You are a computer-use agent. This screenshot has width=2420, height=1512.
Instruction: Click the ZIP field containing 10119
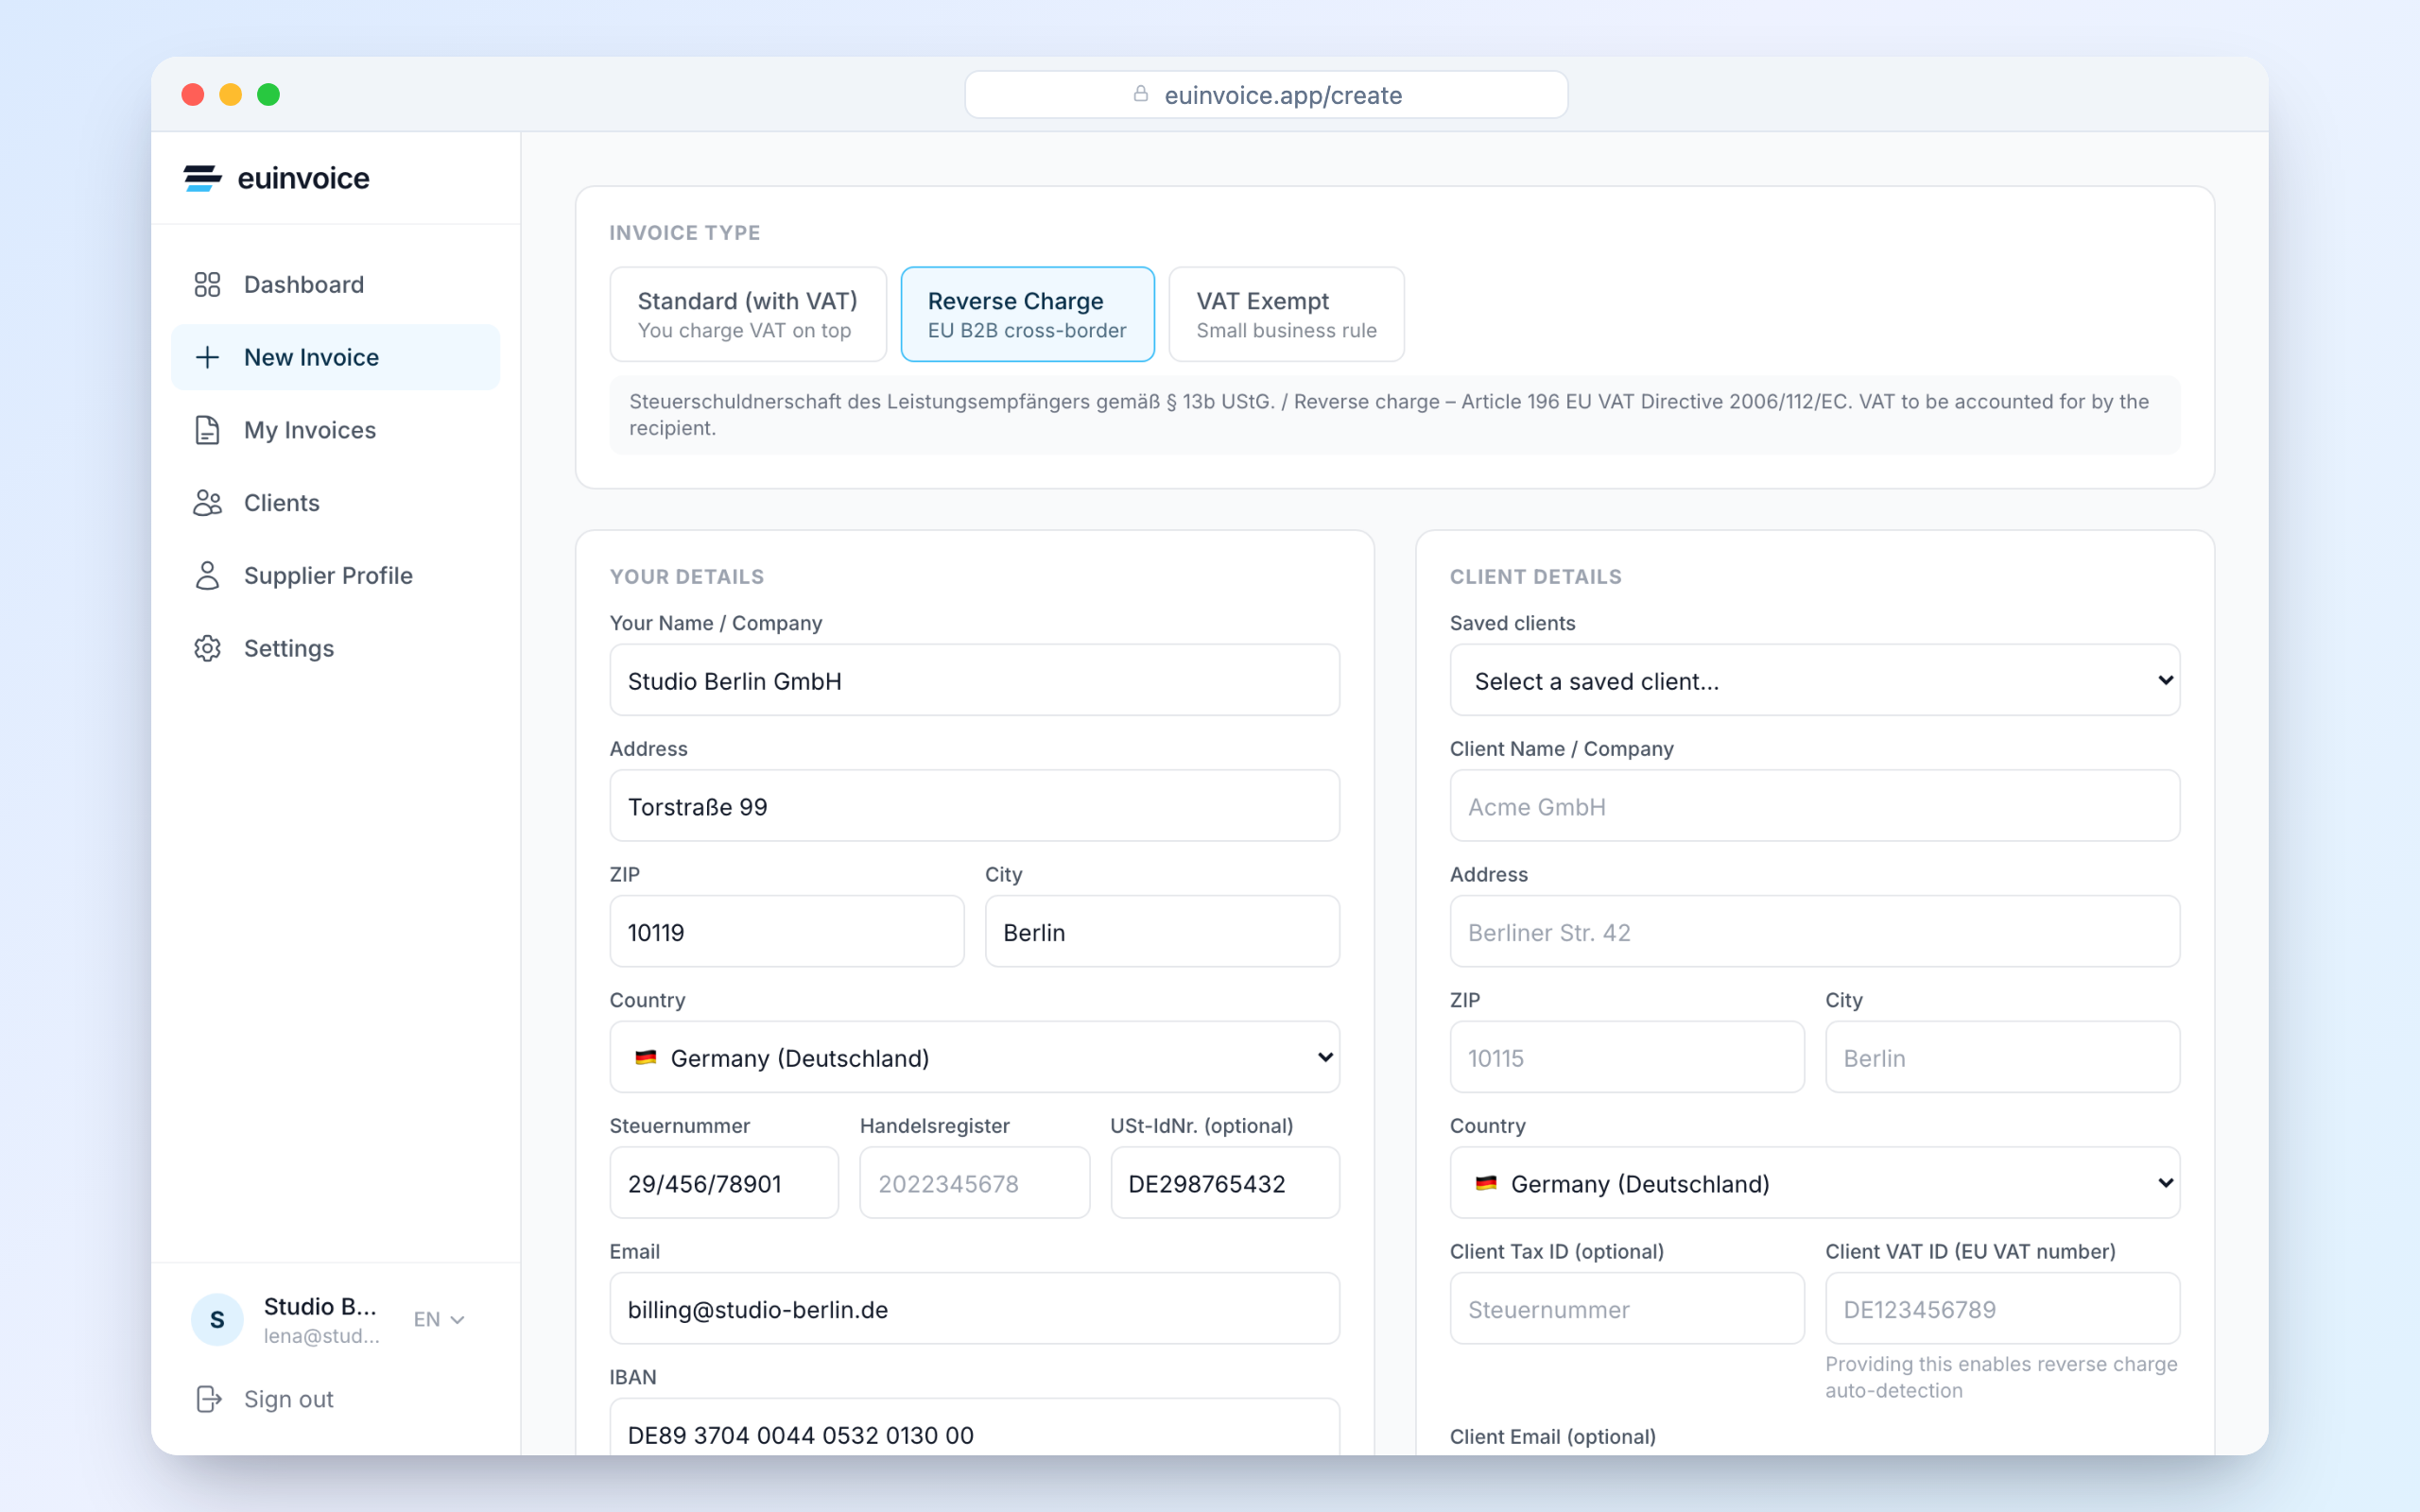pos(787,932)
